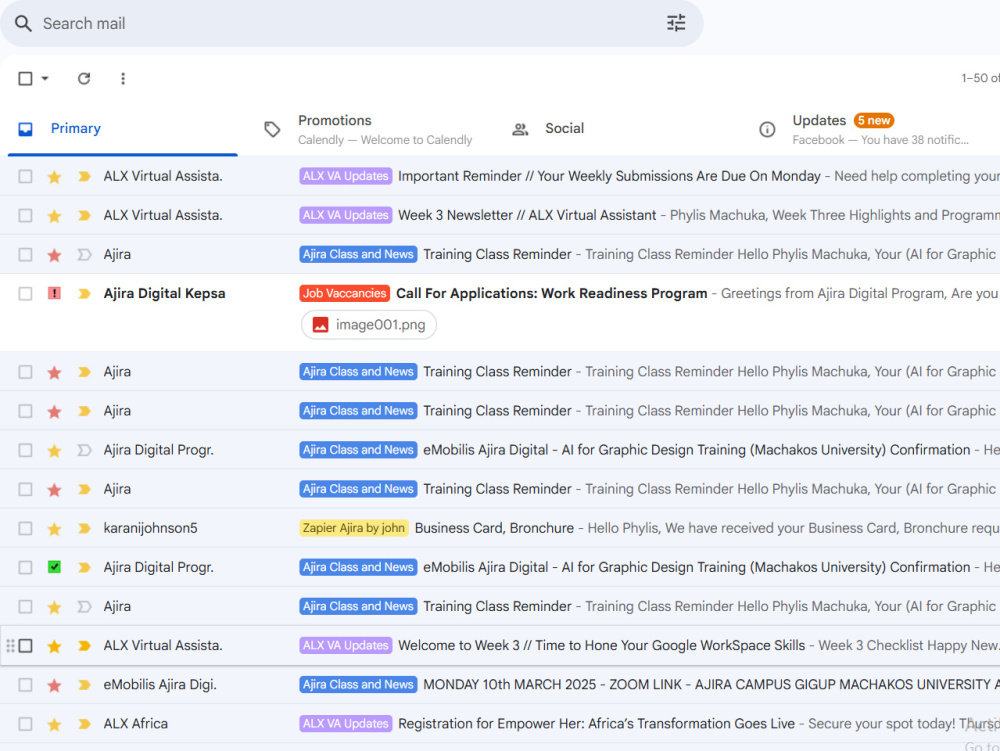Open Business Card, Bronchure email
The width and height of the screenshot is (1000, 751).
click(x=494, y=529)
